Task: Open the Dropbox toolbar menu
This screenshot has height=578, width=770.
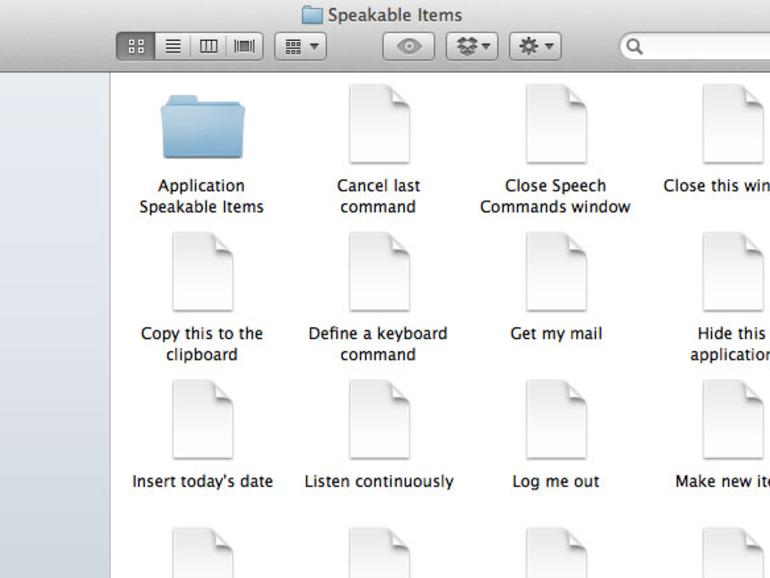Action: click(472, 47)
